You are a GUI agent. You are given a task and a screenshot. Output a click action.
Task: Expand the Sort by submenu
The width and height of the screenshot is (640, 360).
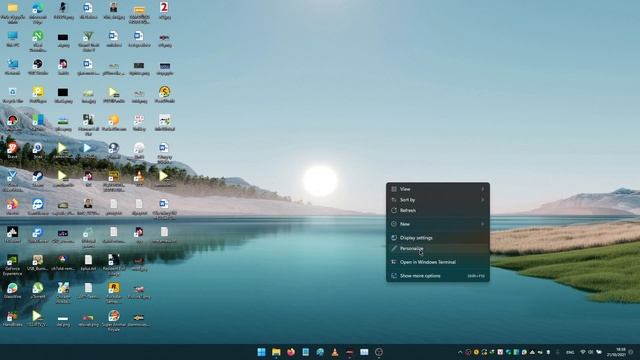coord(438,200)
